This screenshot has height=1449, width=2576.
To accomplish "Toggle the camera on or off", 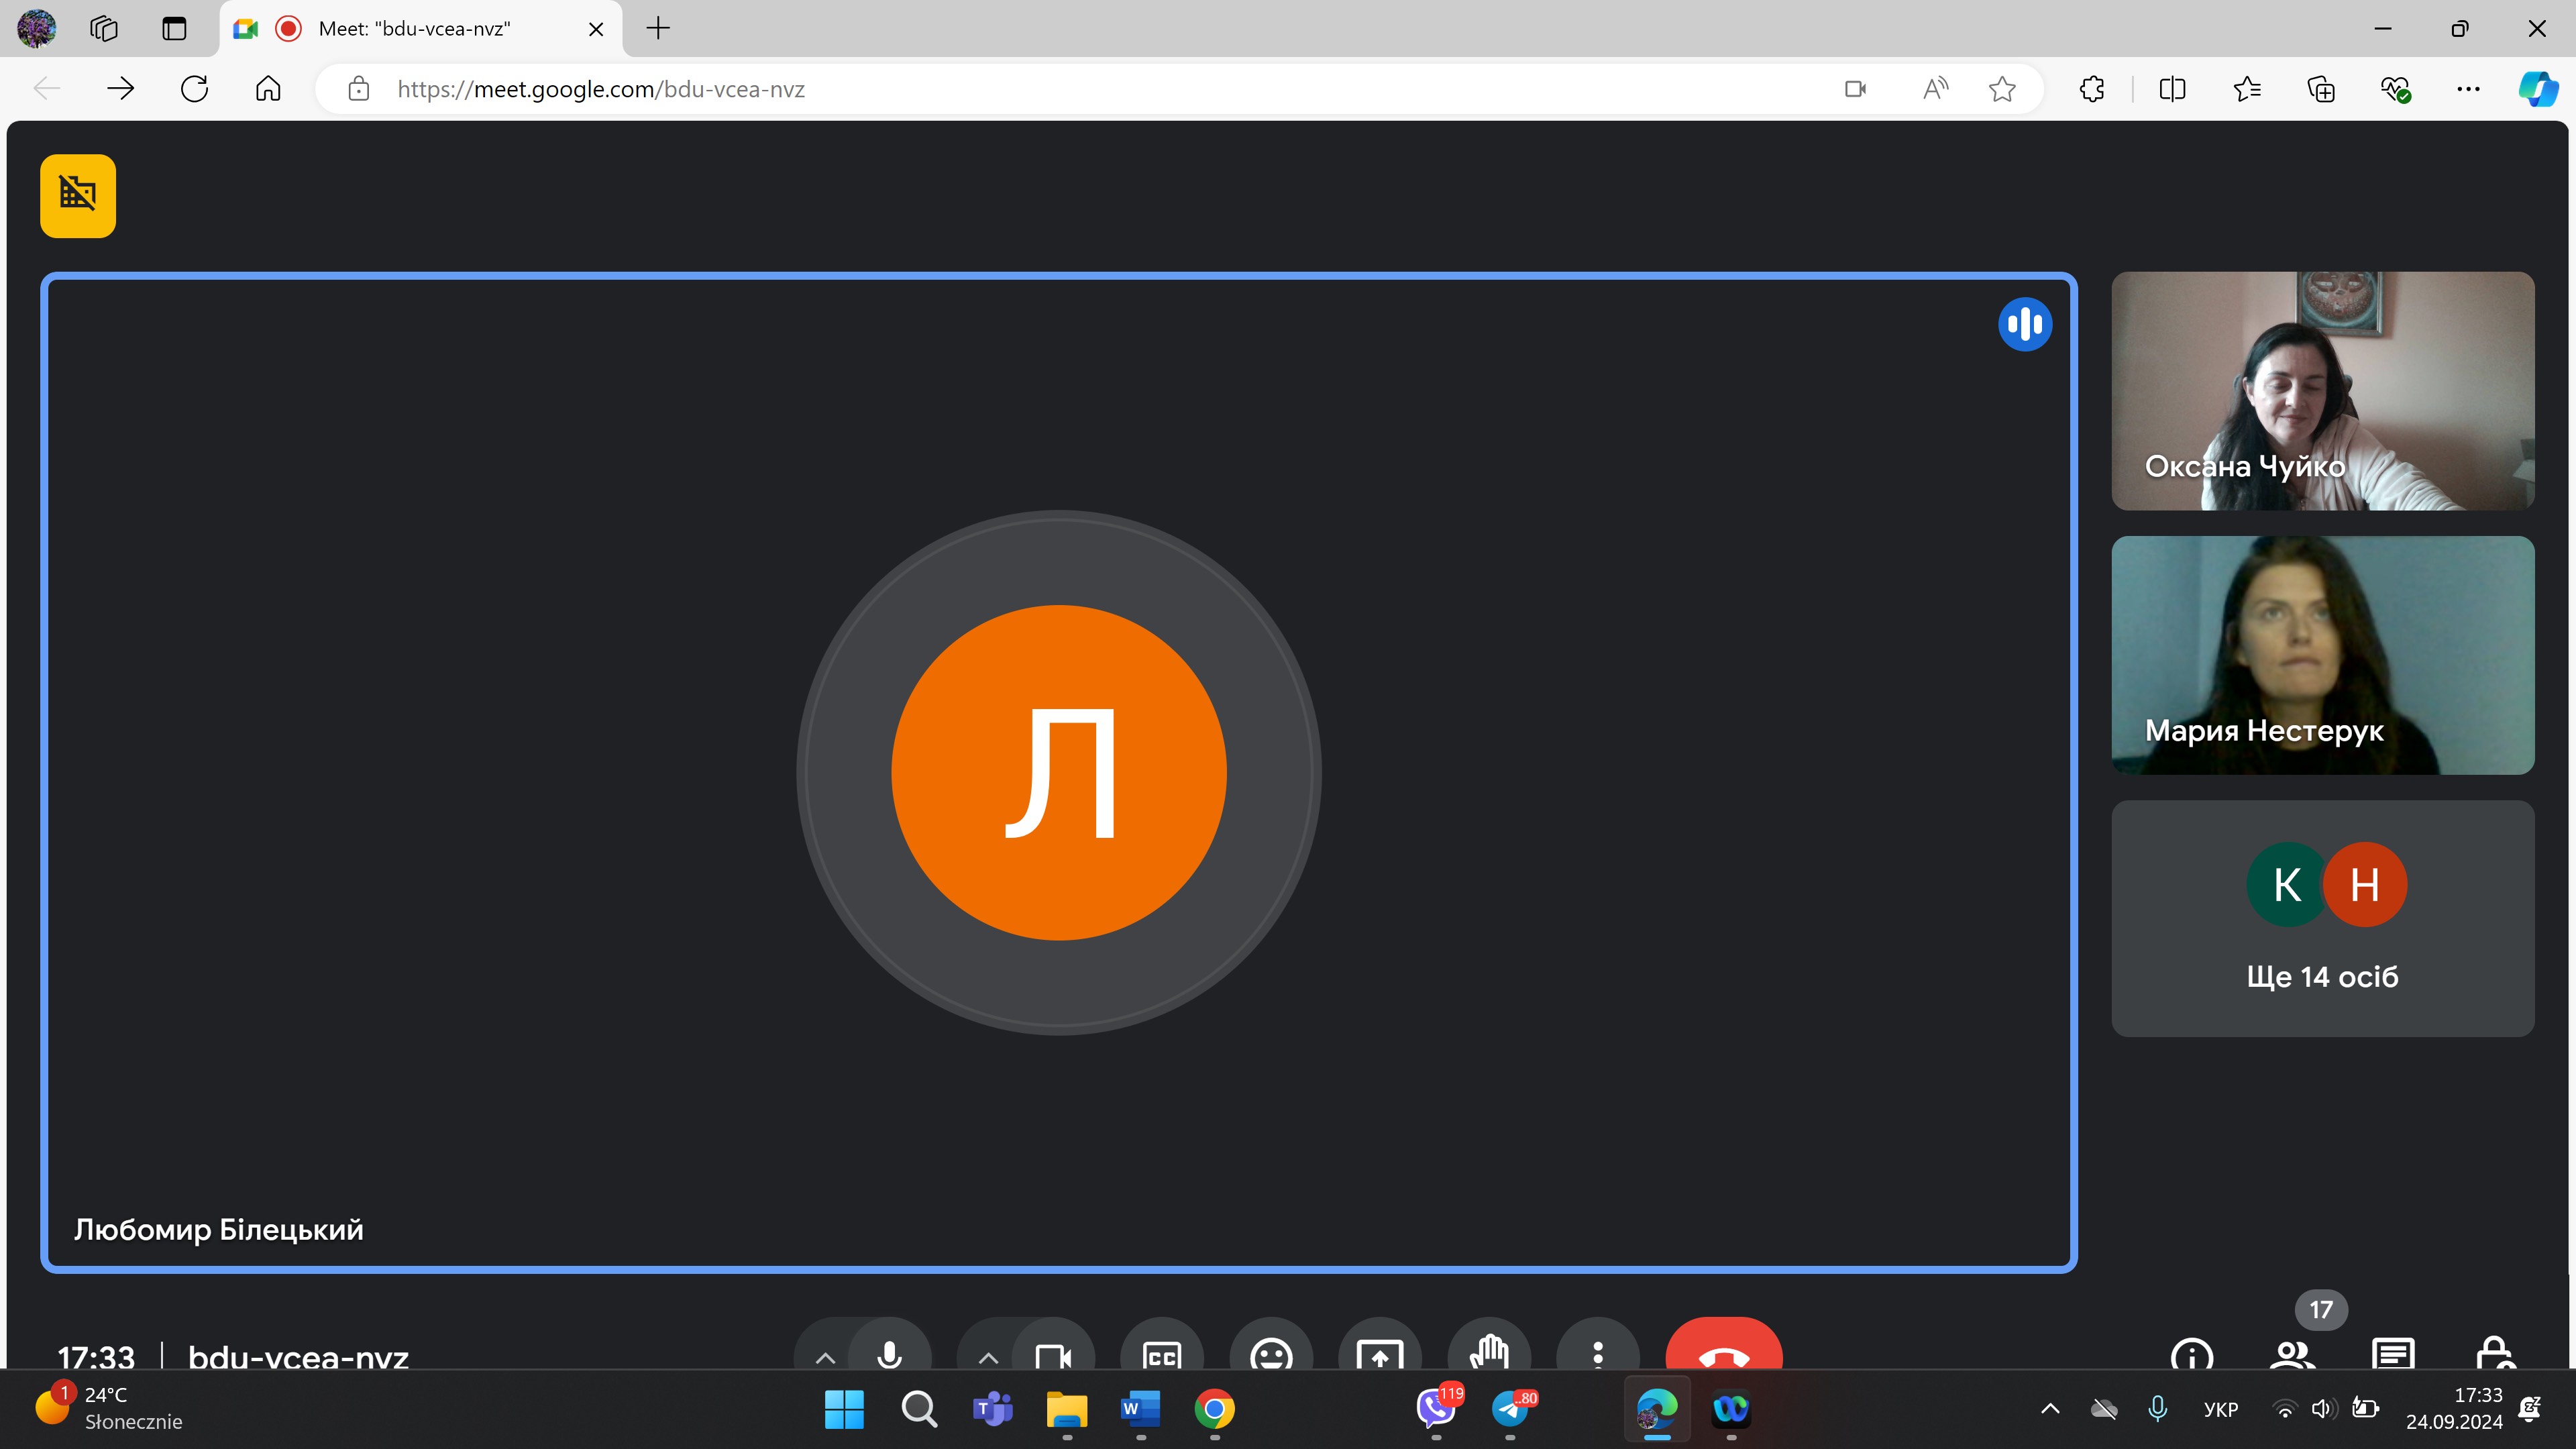I will click(x=1053, y=1355).
